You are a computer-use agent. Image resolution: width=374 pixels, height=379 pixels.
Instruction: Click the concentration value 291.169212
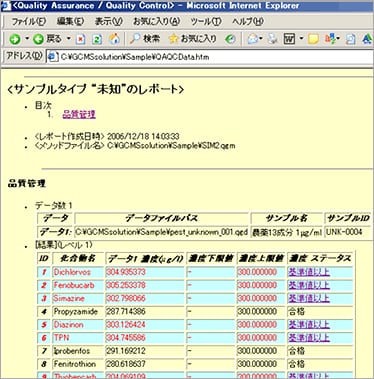[x=126, y=351]
